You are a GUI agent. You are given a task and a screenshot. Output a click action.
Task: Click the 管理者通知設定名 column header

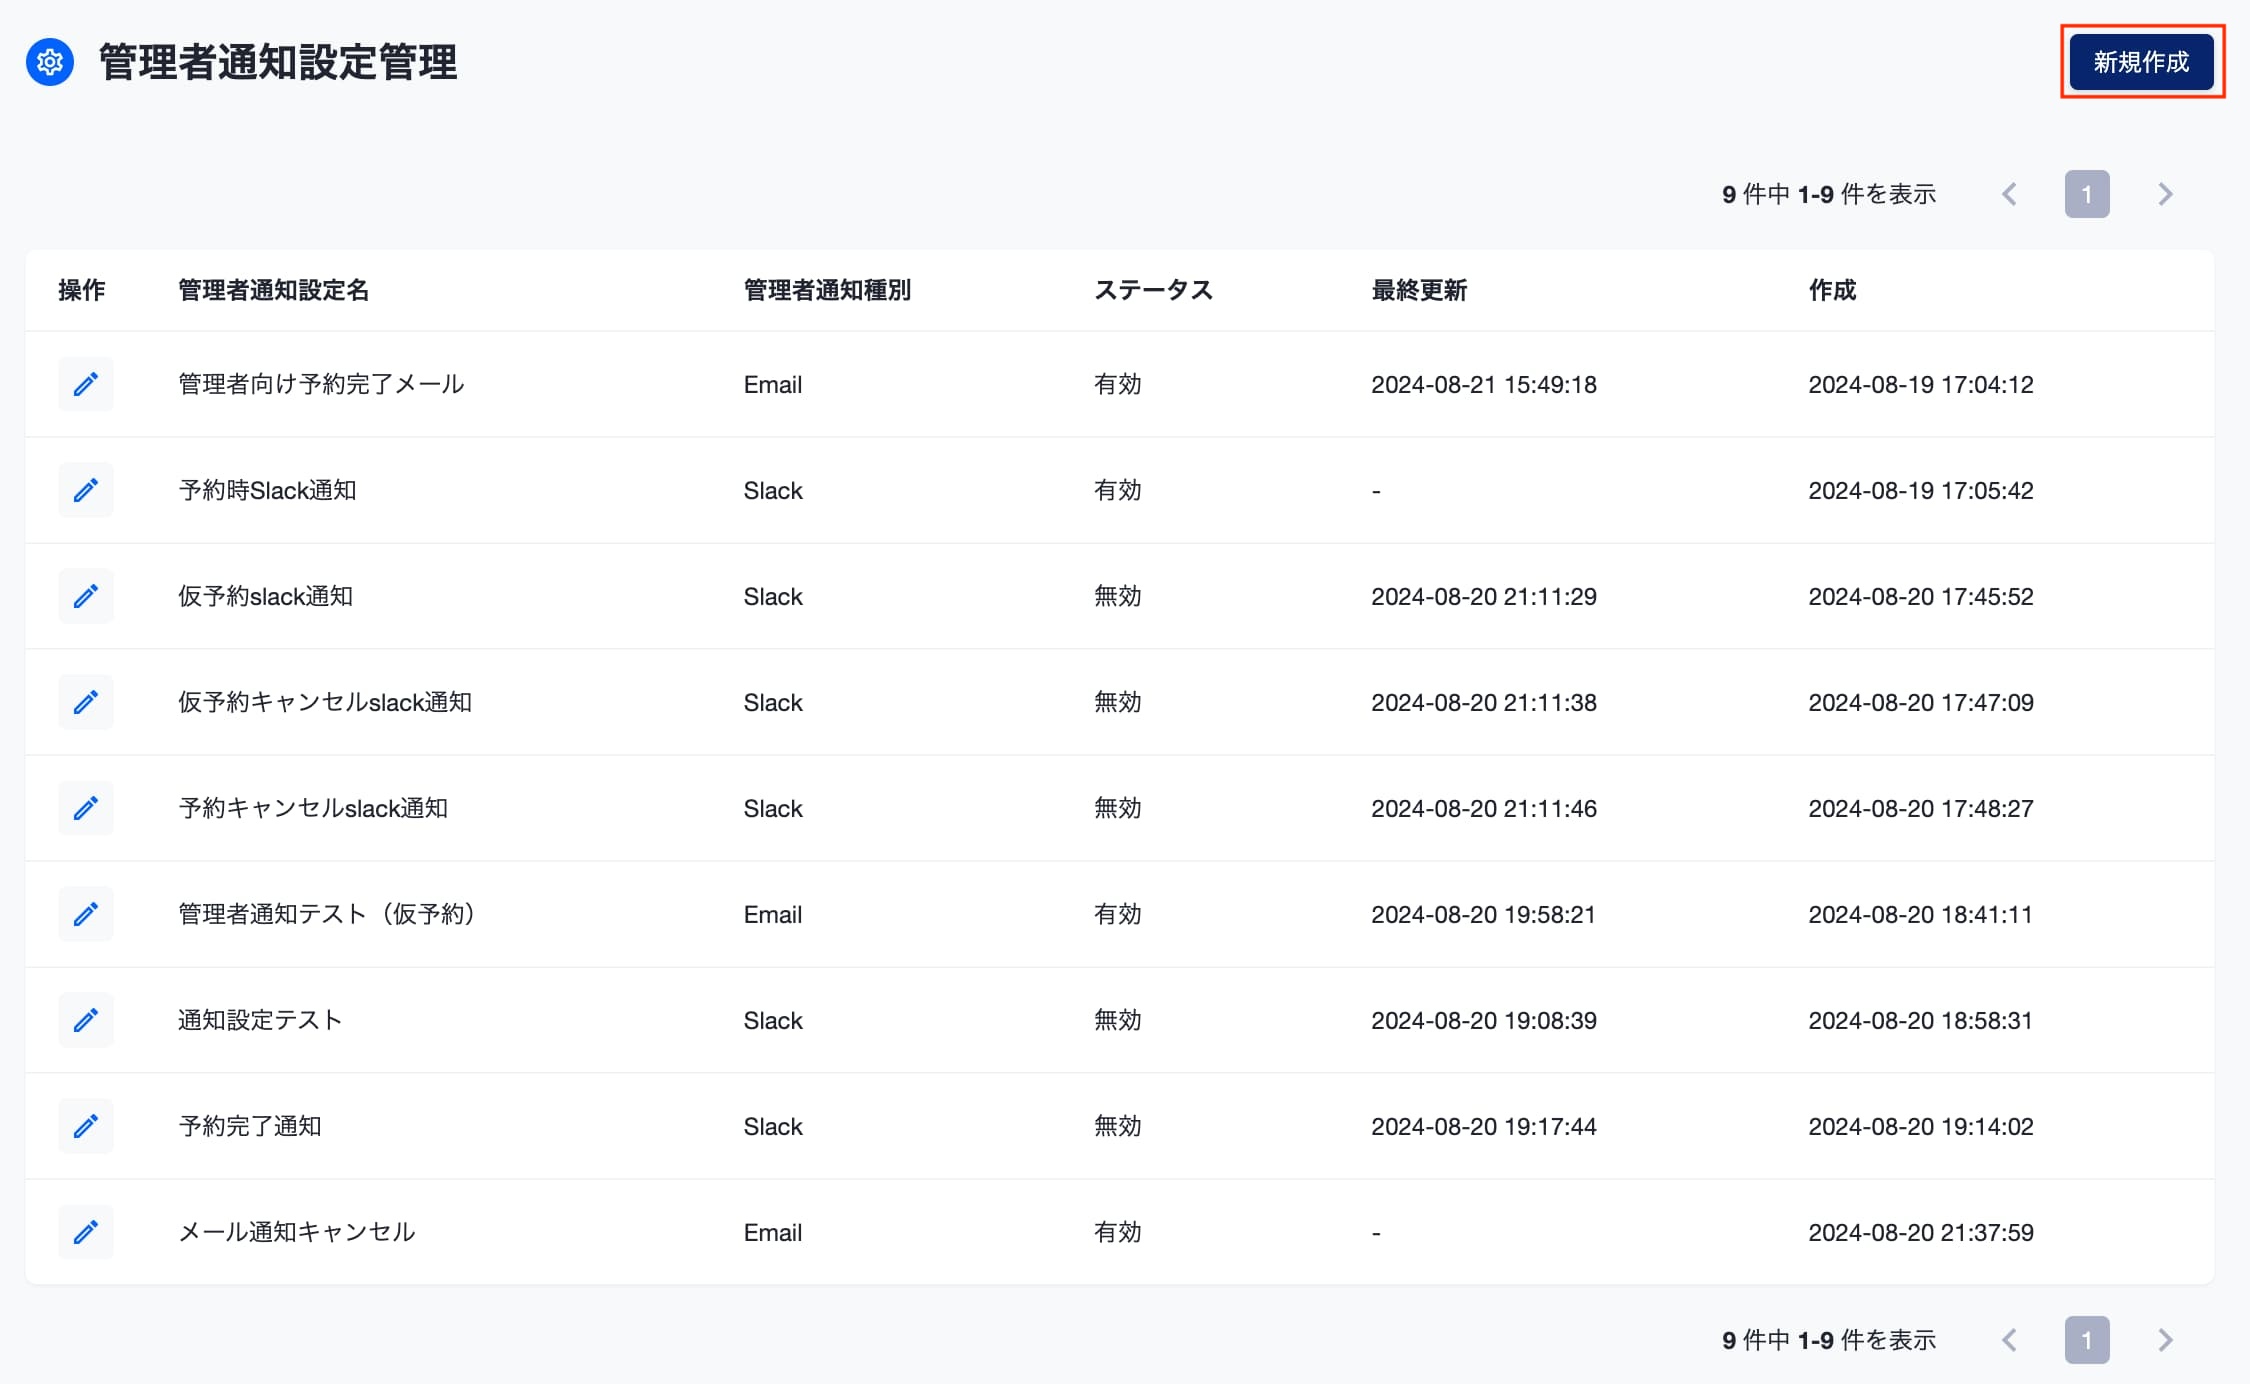point(274,290)
